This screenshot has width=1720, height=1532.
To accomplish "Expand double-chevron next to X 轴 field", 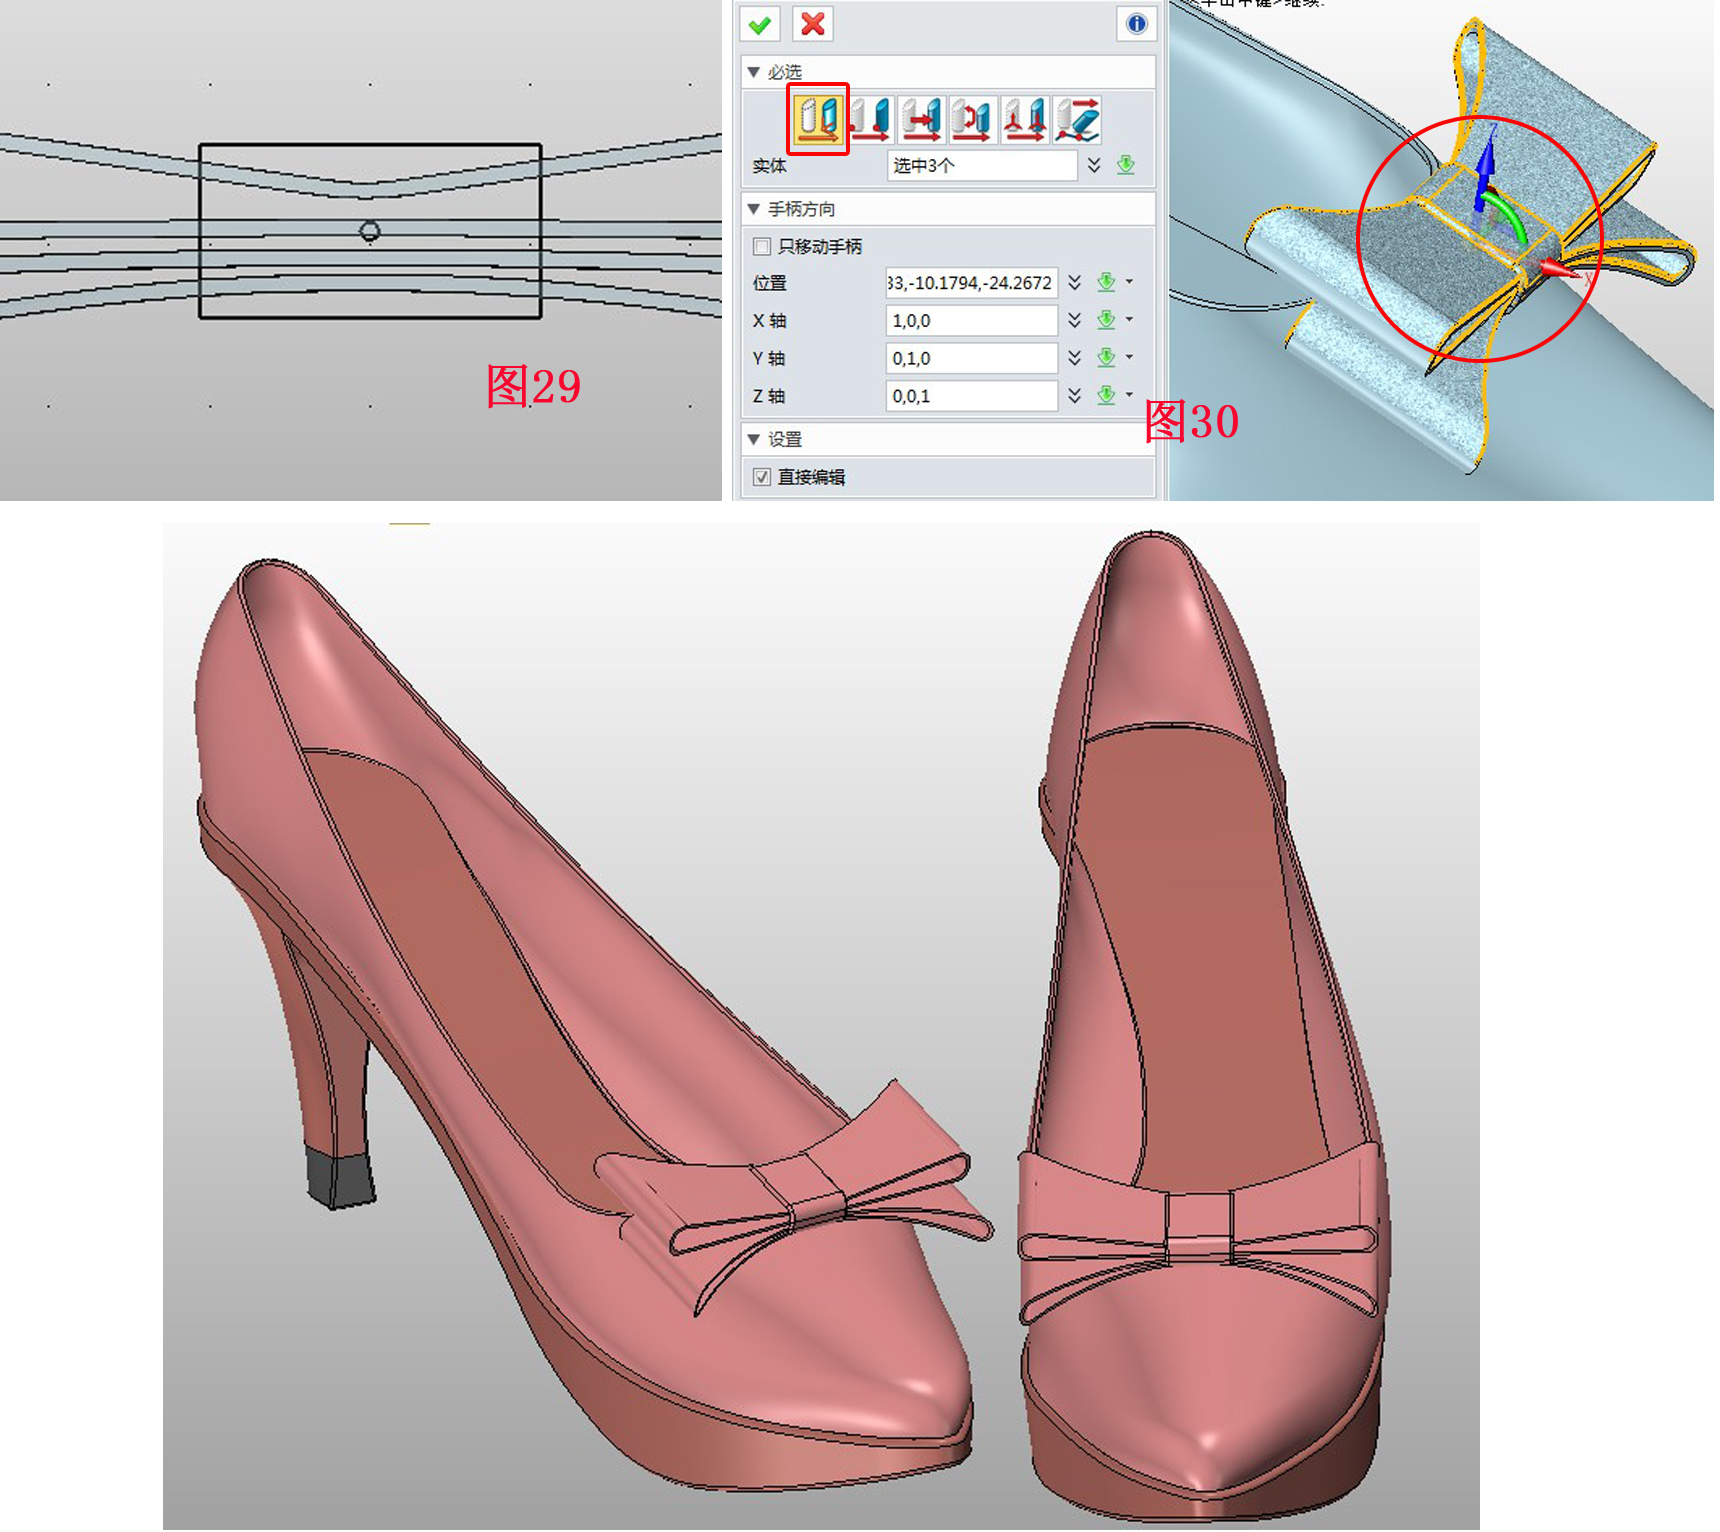I will (1074, 320).
